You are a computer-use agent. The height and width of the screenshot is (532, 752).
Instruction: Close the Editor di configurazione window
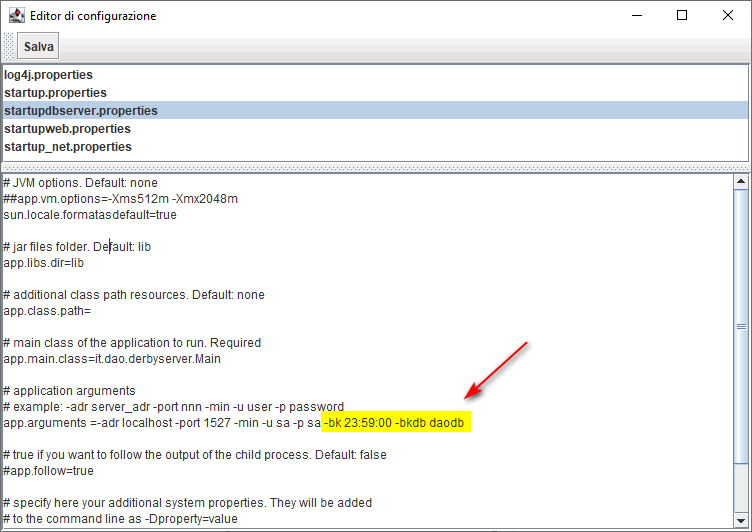pyautogui.click(x=727, y=16)
